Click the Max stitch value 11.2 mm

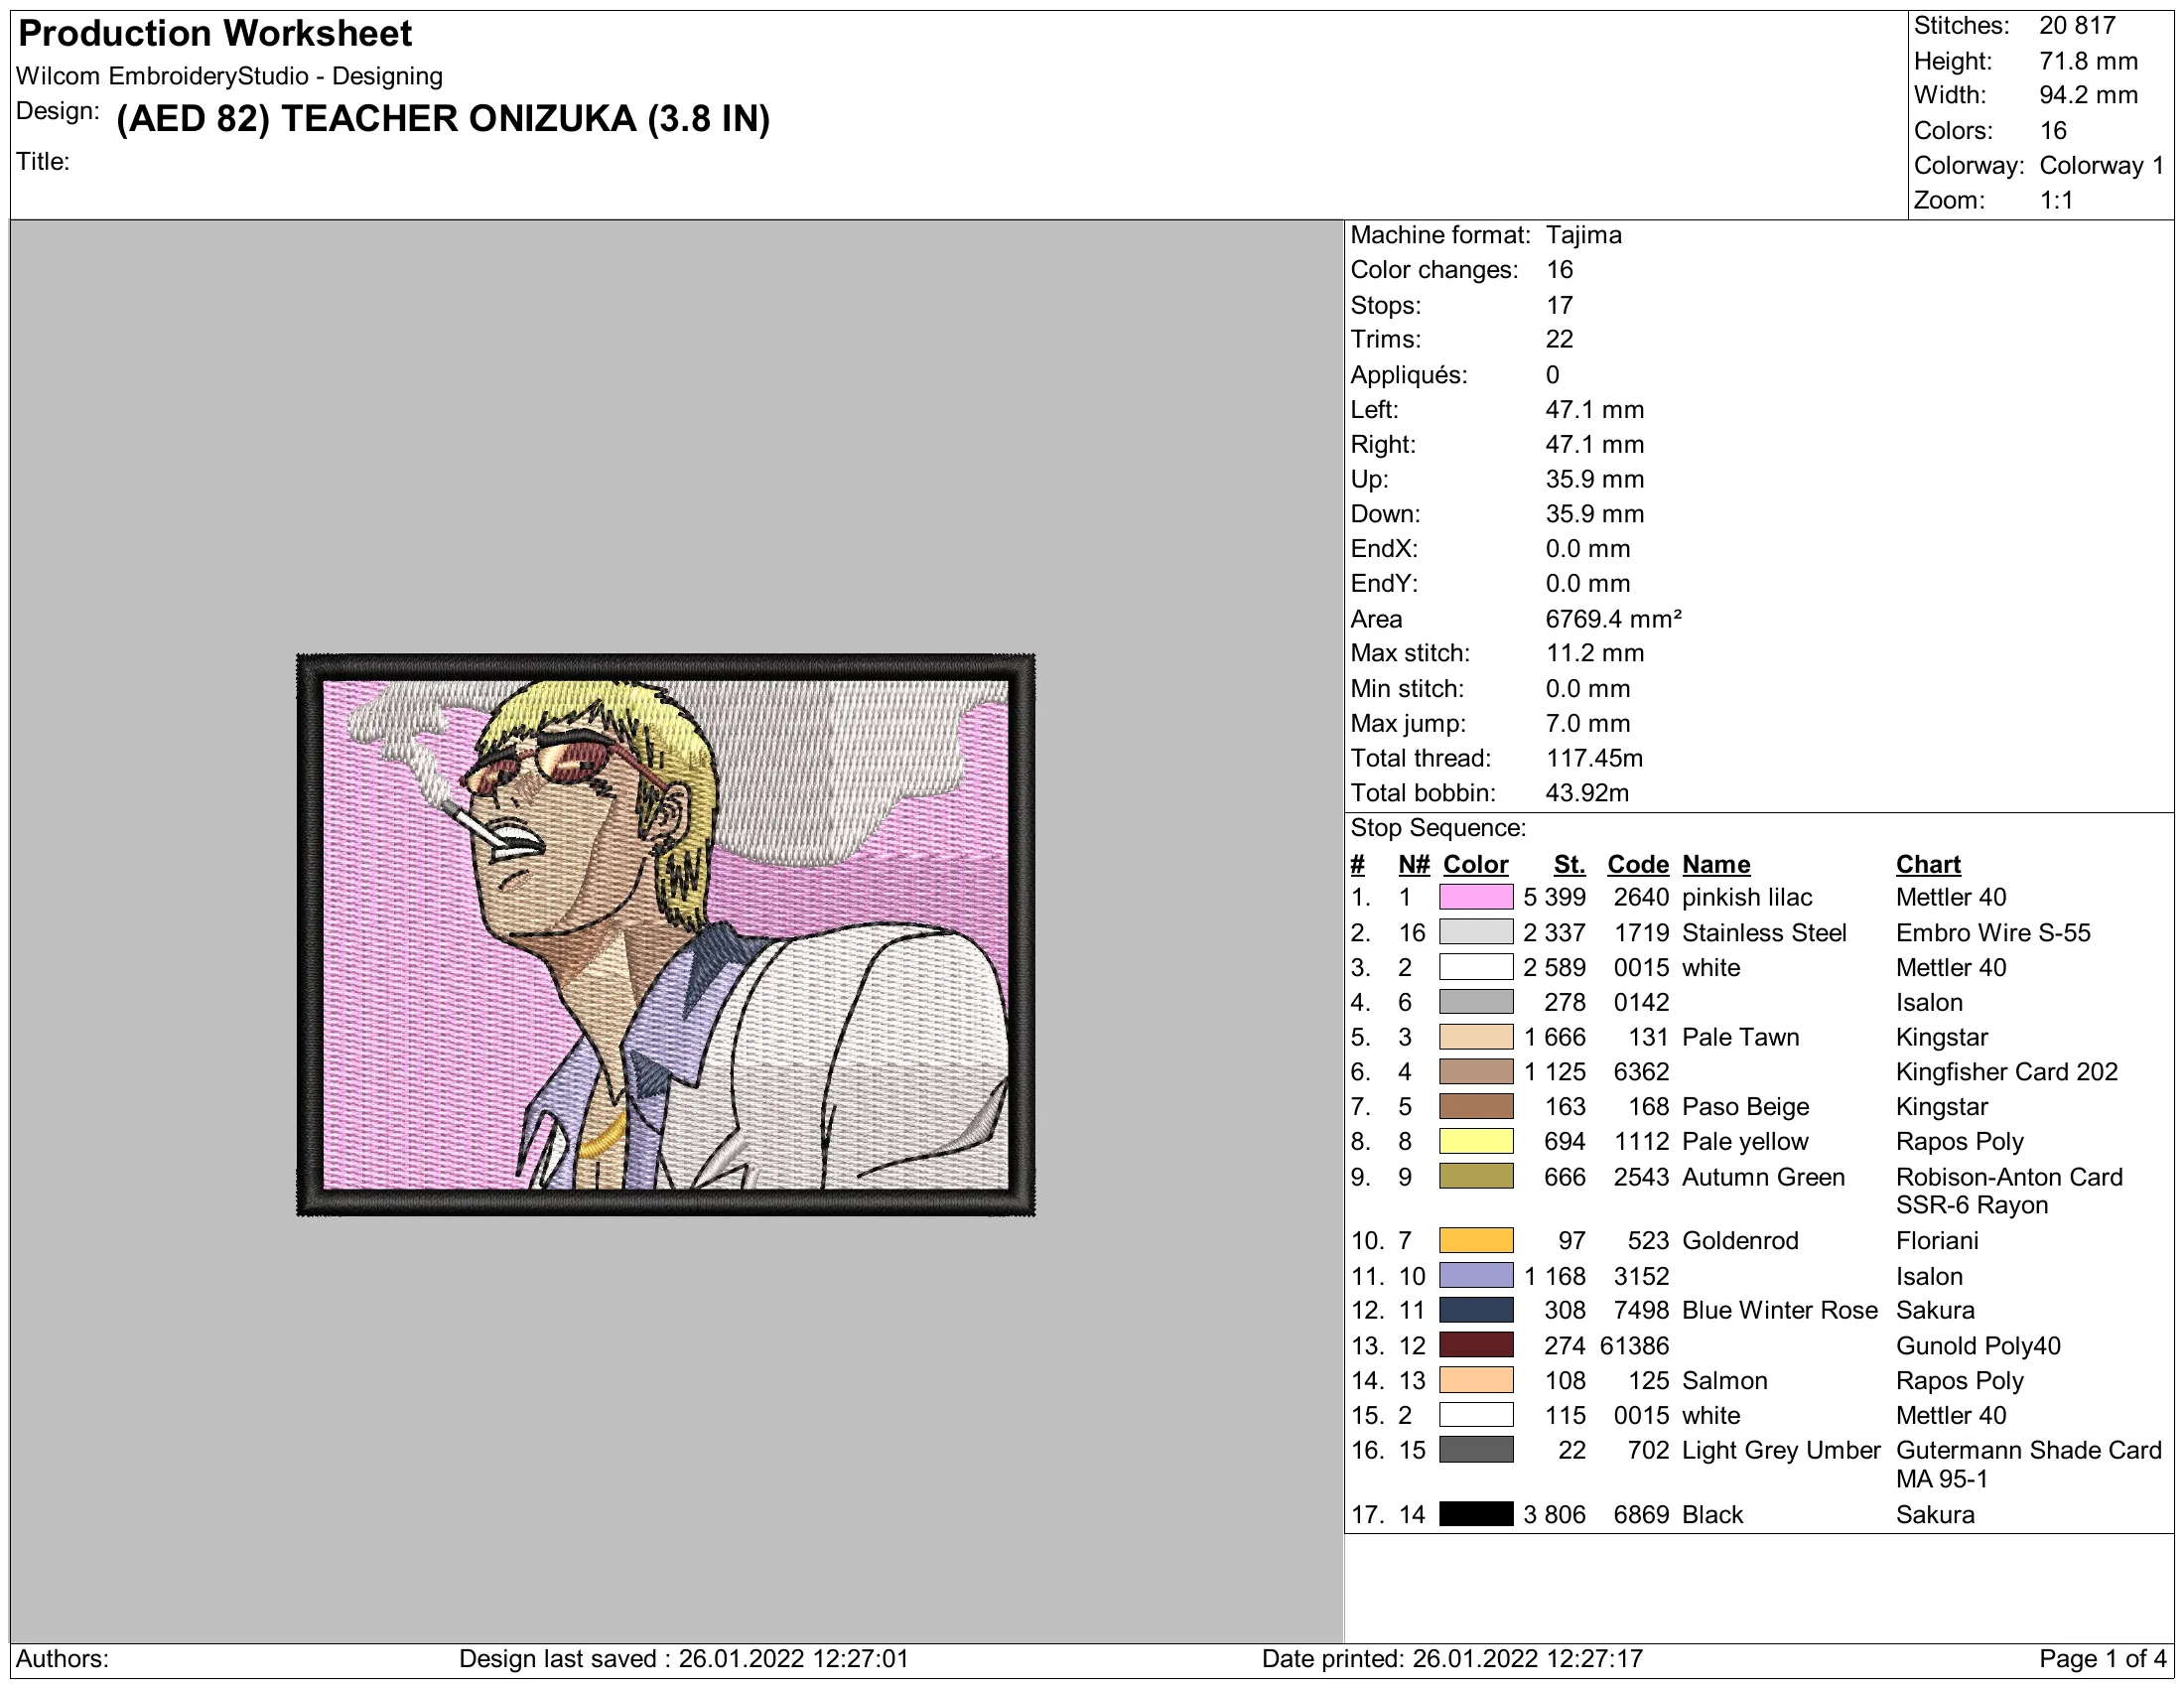(x=1595, y=653)
